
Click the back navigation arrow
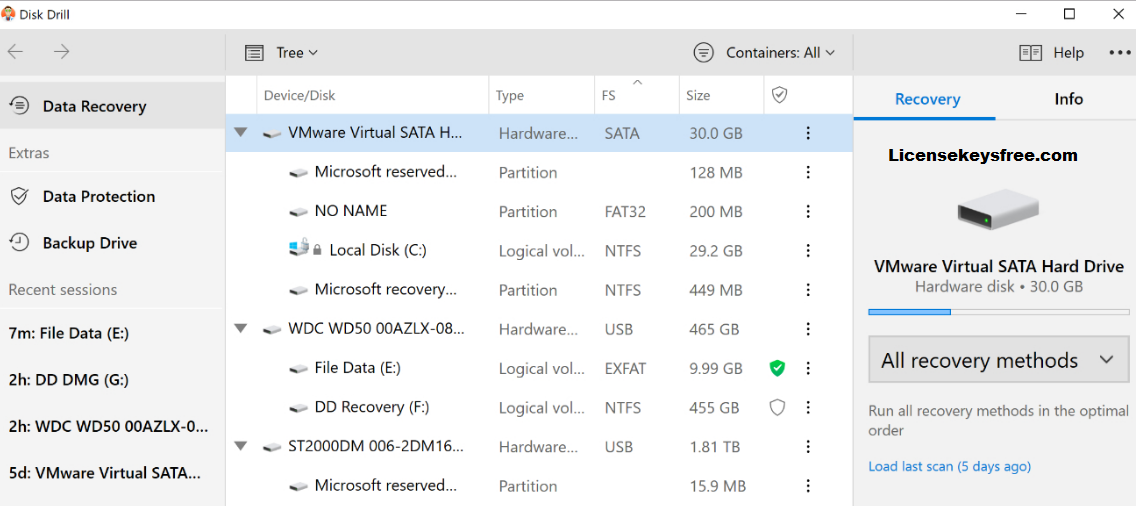[15, 51]
